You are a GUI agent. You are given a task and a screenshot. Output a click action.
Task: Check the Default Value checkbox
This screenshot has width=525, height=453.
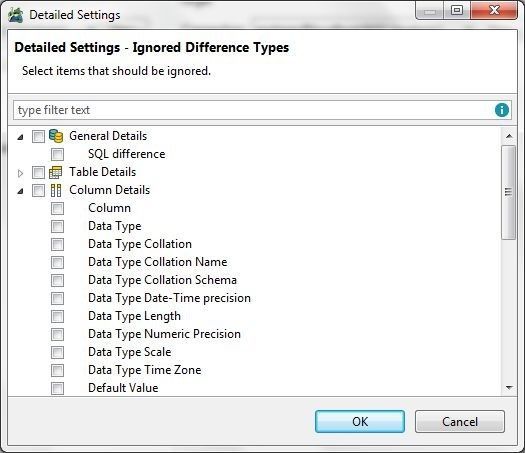tap(57, 388)
